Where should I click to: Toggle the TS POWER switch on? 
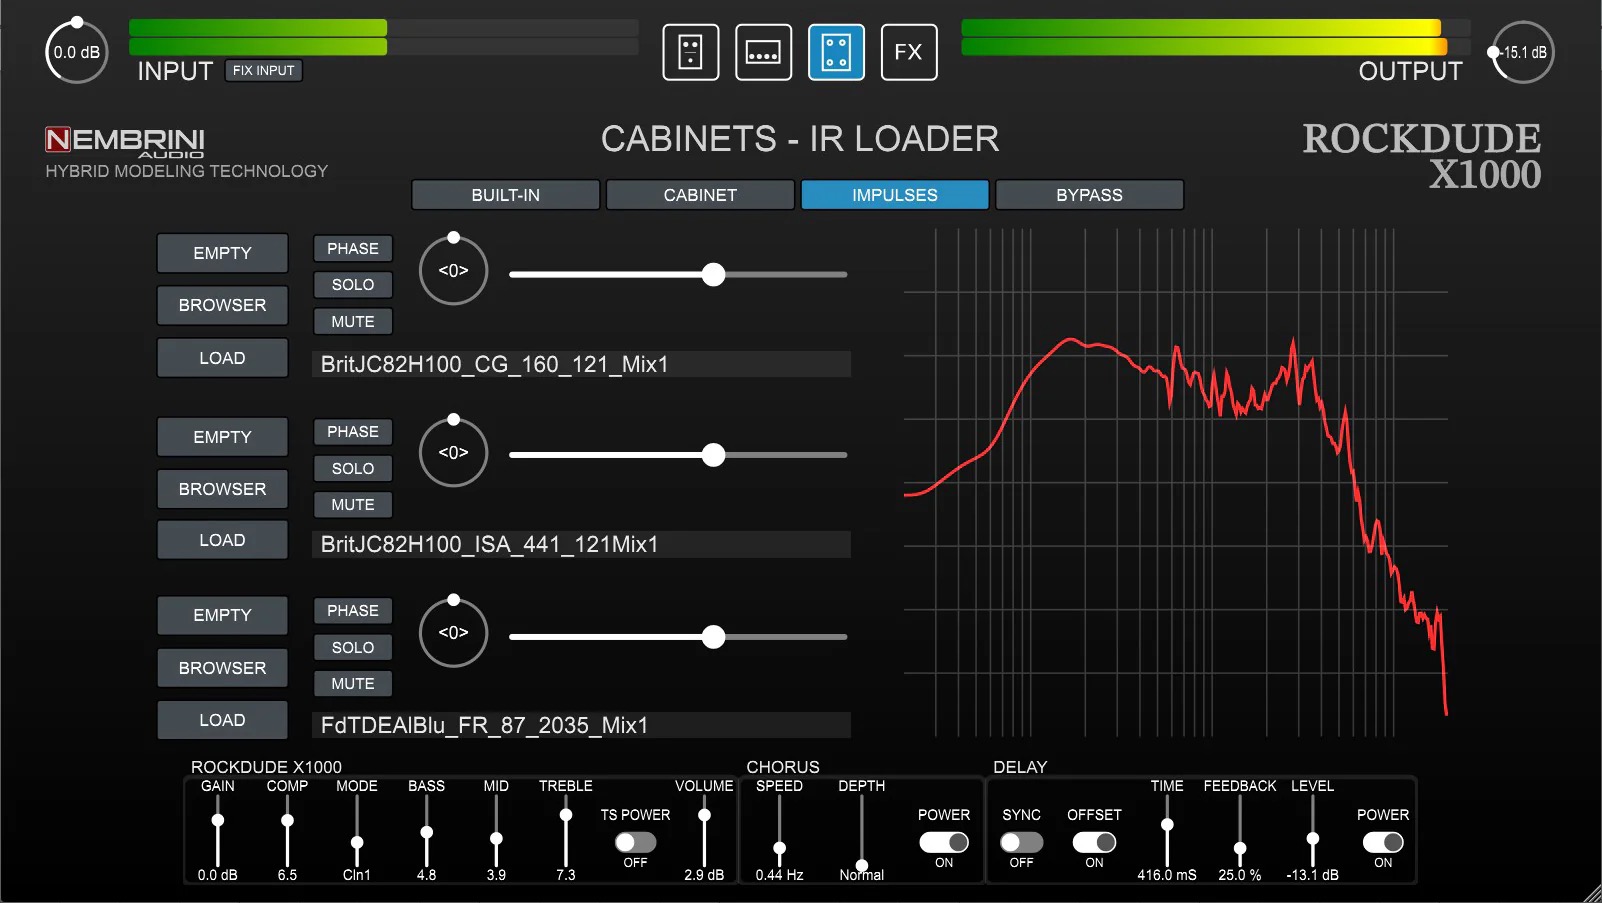pyautogui.click(x=635, y=842)
